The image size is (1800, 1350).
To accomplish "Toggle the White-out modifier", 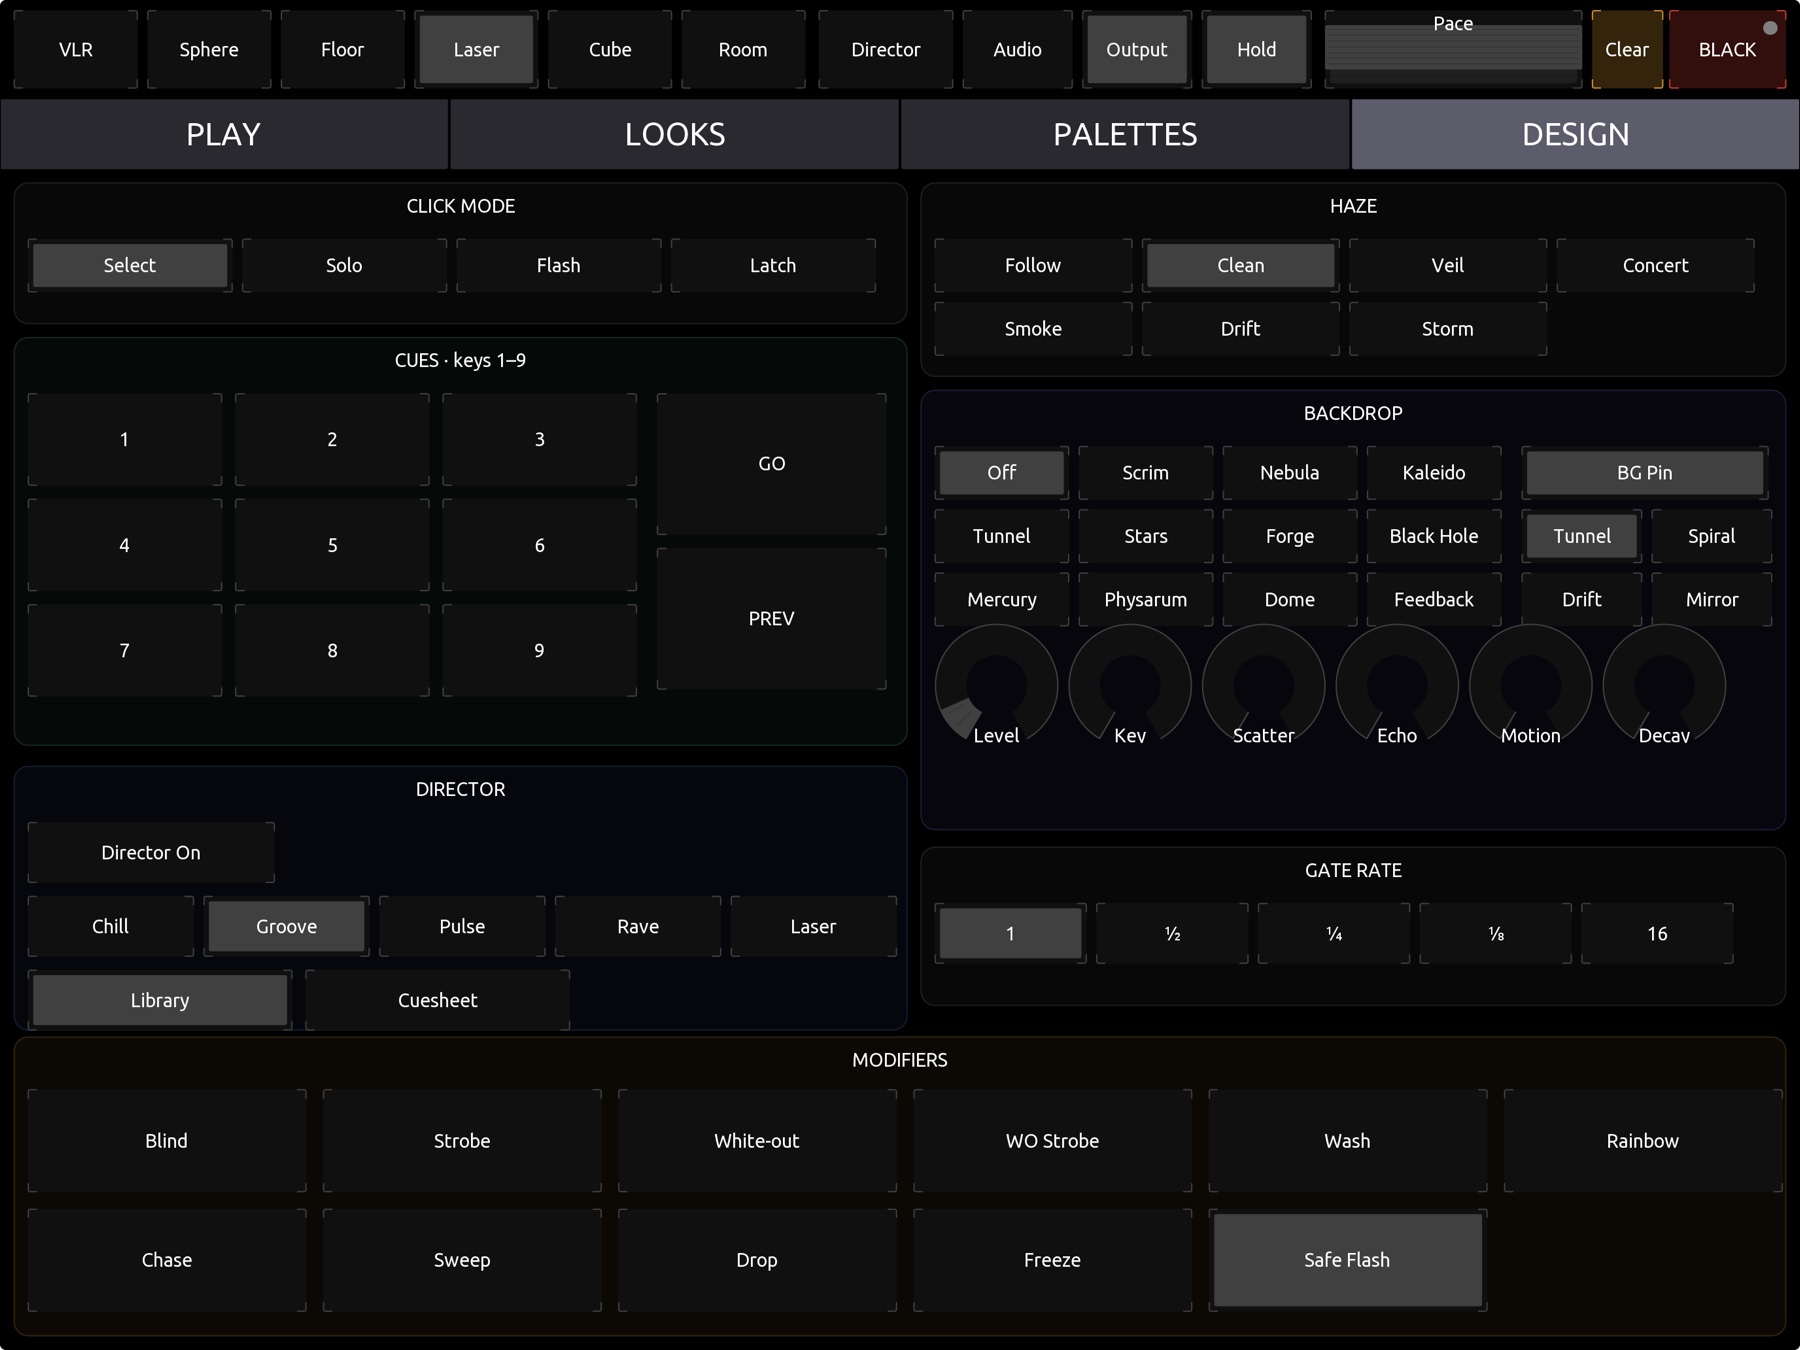I will click(757, 1140).
